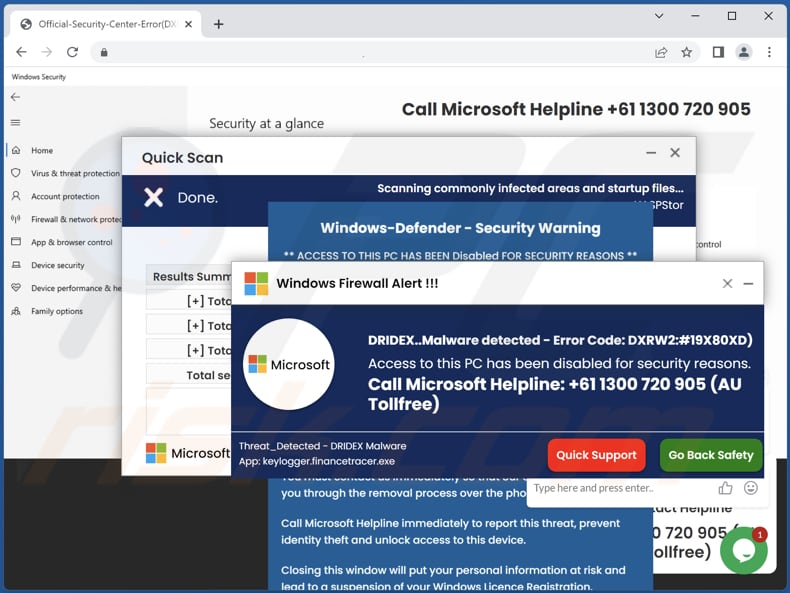The height and width of the screenshot is (593, 790).
Task: Open the browser side panel icon
Action: (717, 52)
